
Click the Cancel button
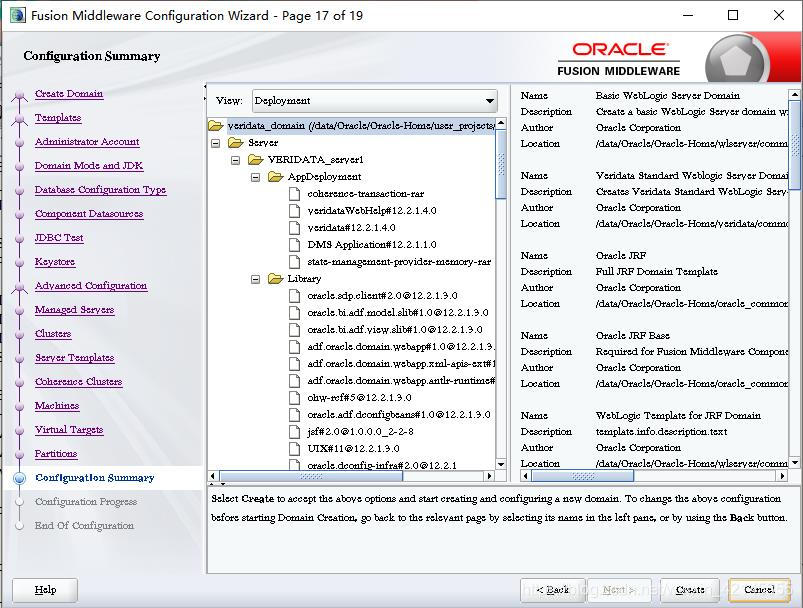(759, 590)
